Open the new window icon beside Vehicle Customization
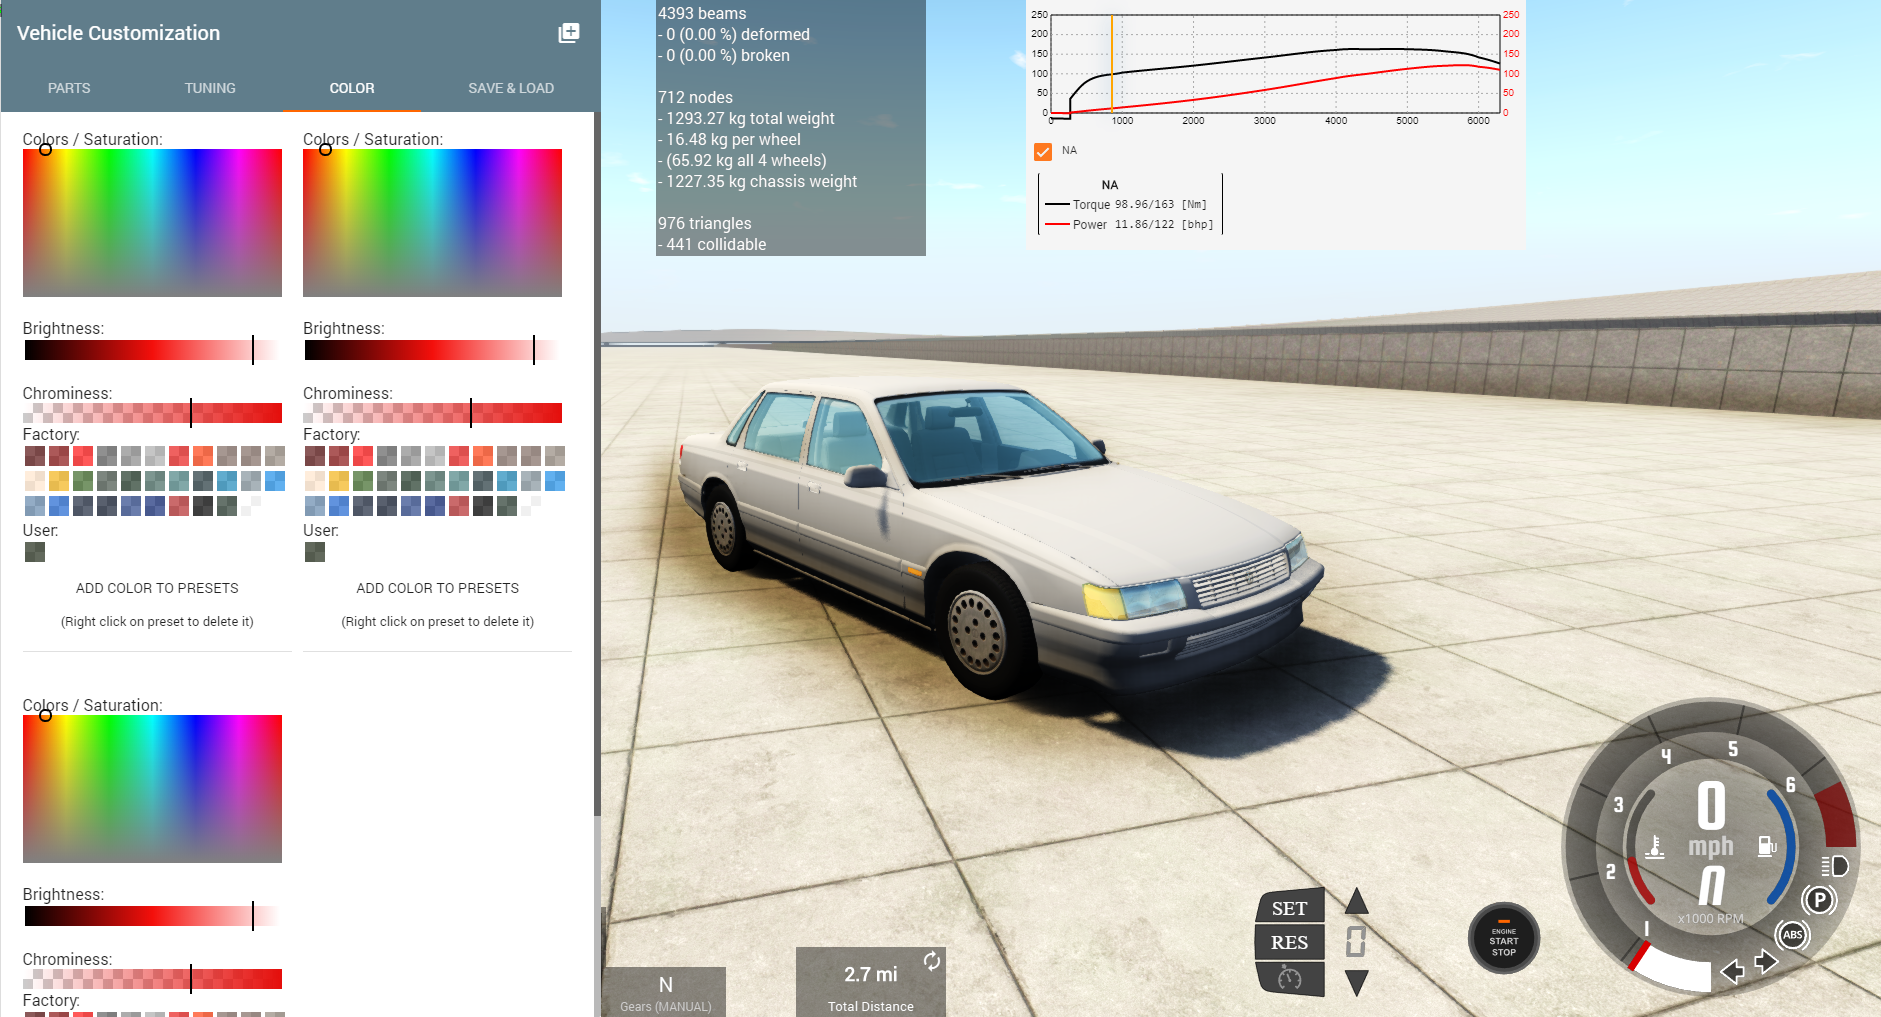This screenshot has width=1881, height=1017. tap(568, 33)
